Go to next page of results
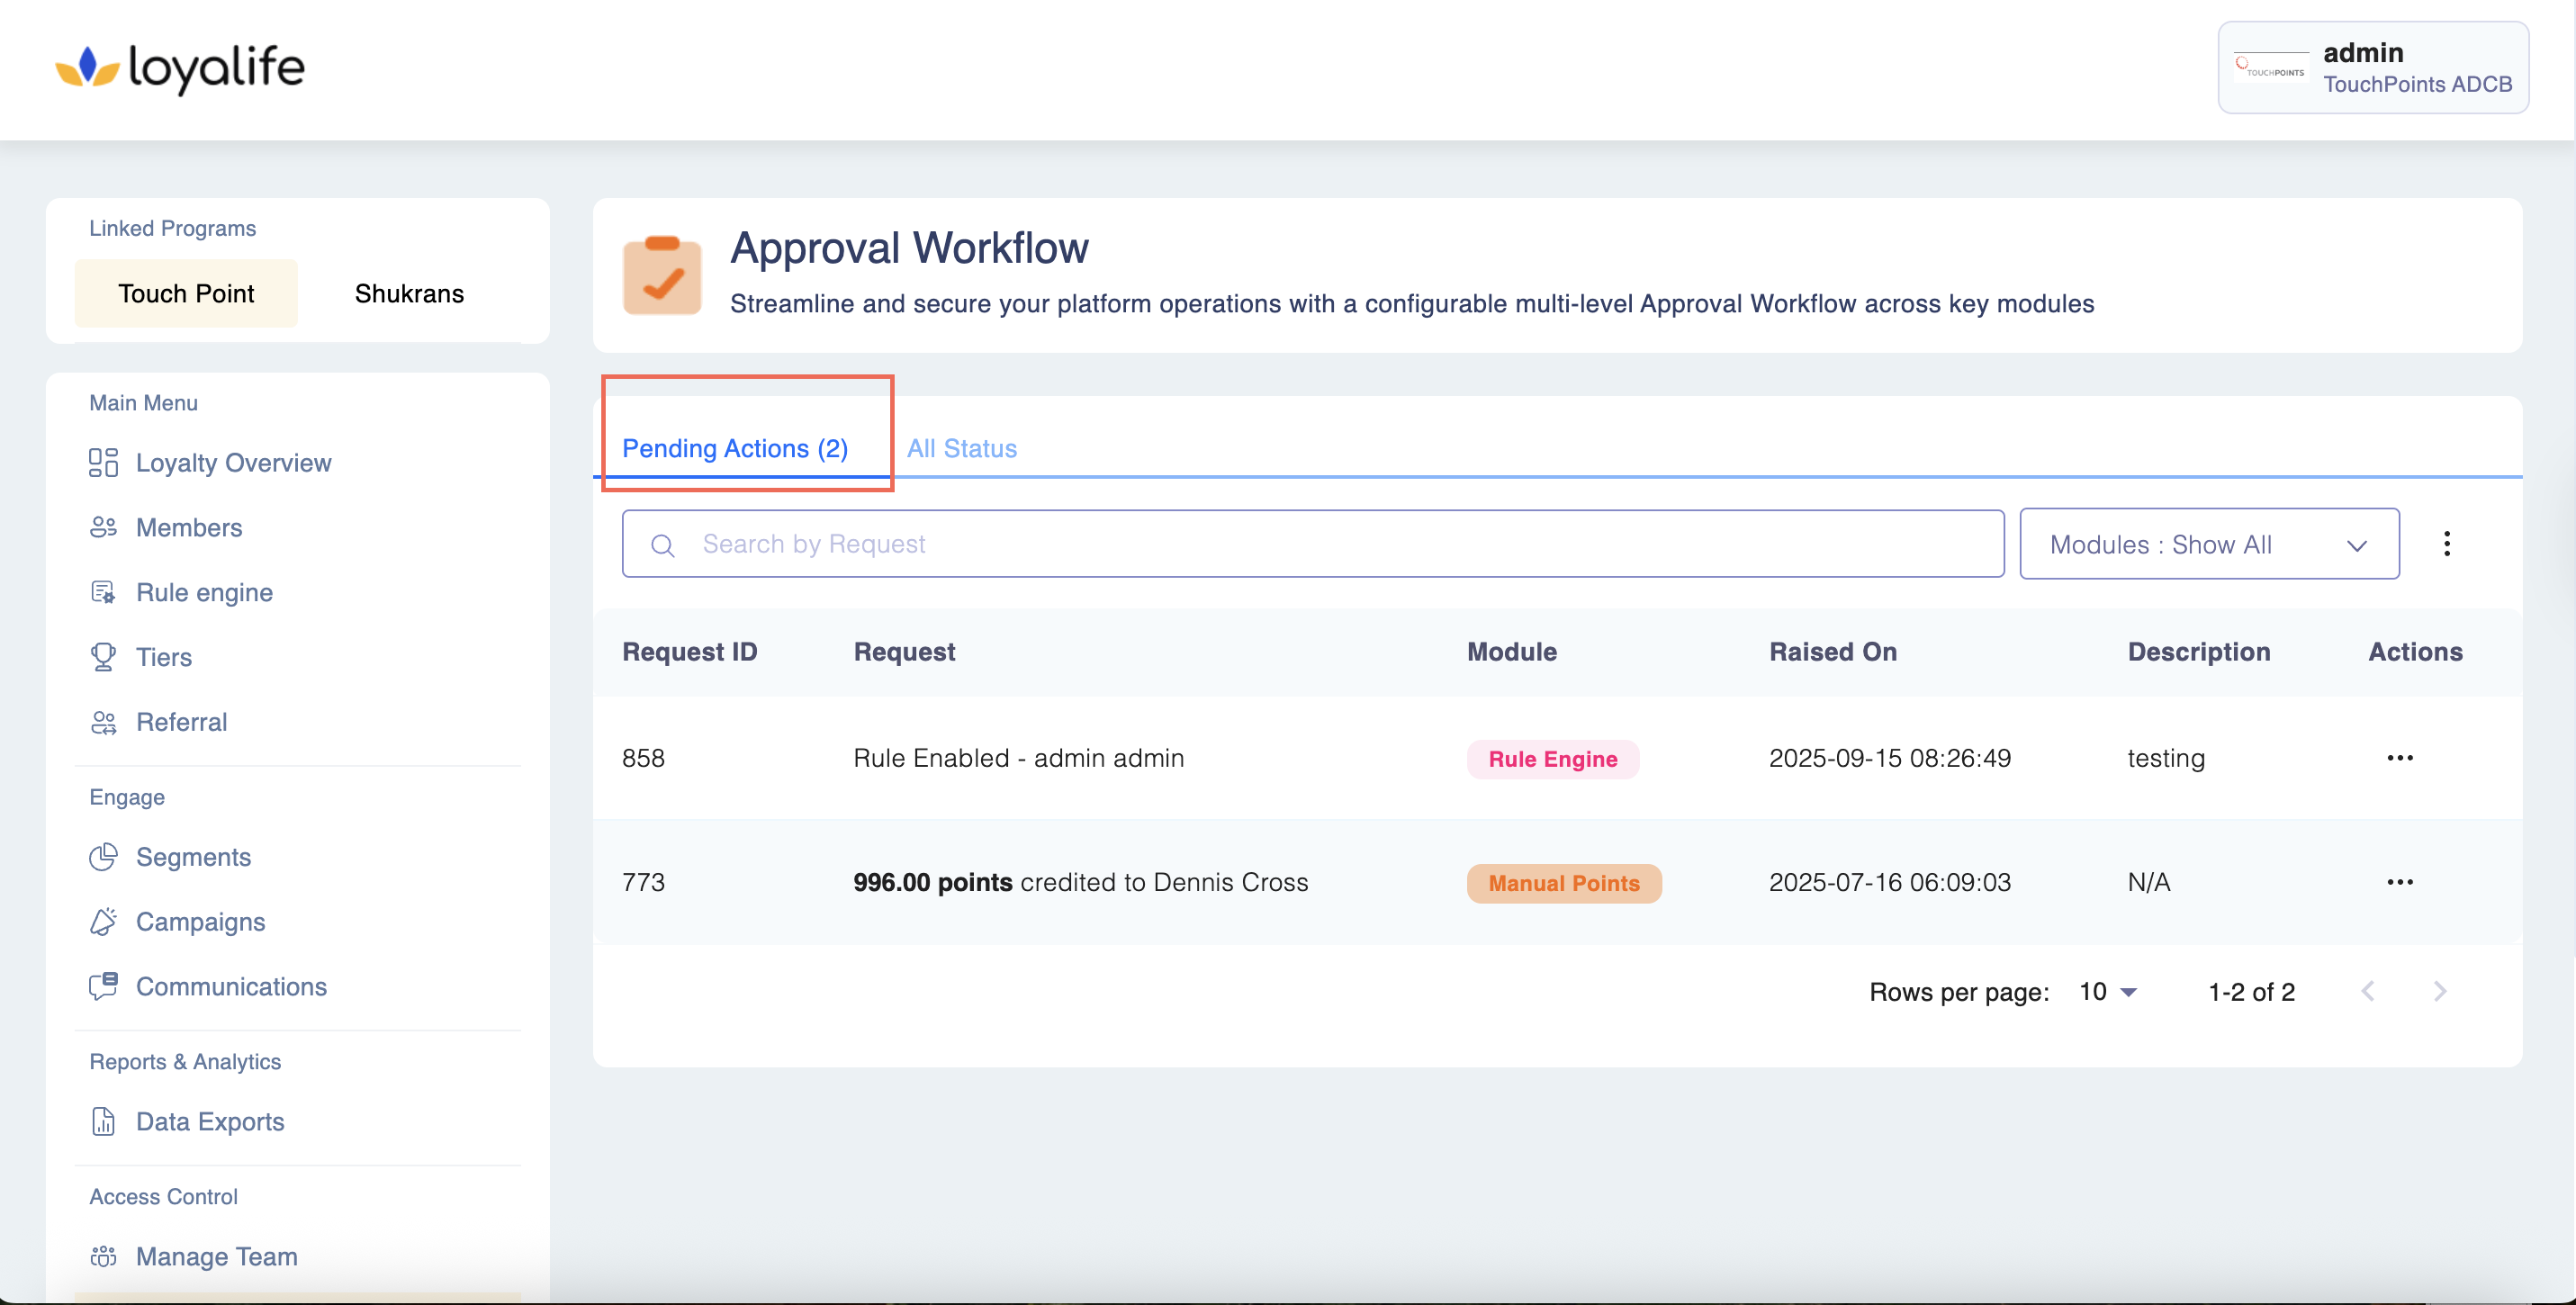The width and height of the screenshot is (2576, 1305). point(2439,992)
